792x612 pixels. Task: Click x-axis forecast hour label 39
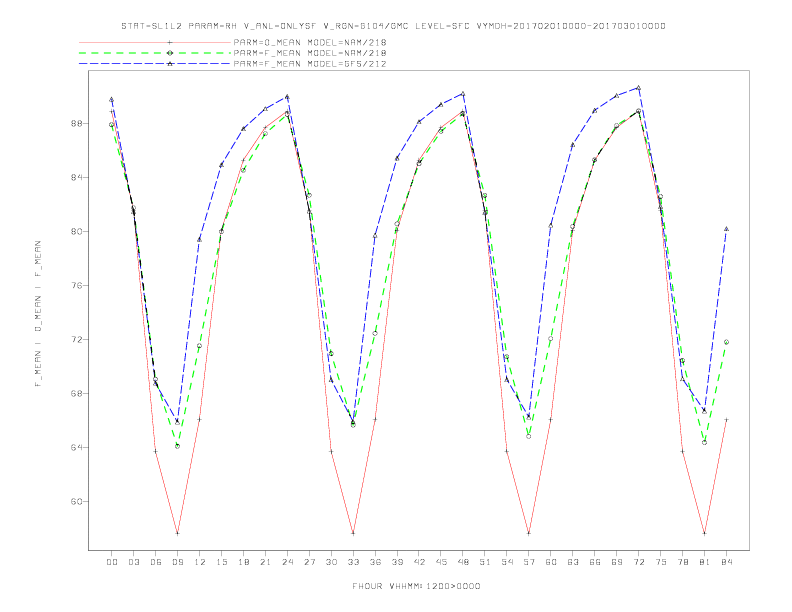[397, 562]
